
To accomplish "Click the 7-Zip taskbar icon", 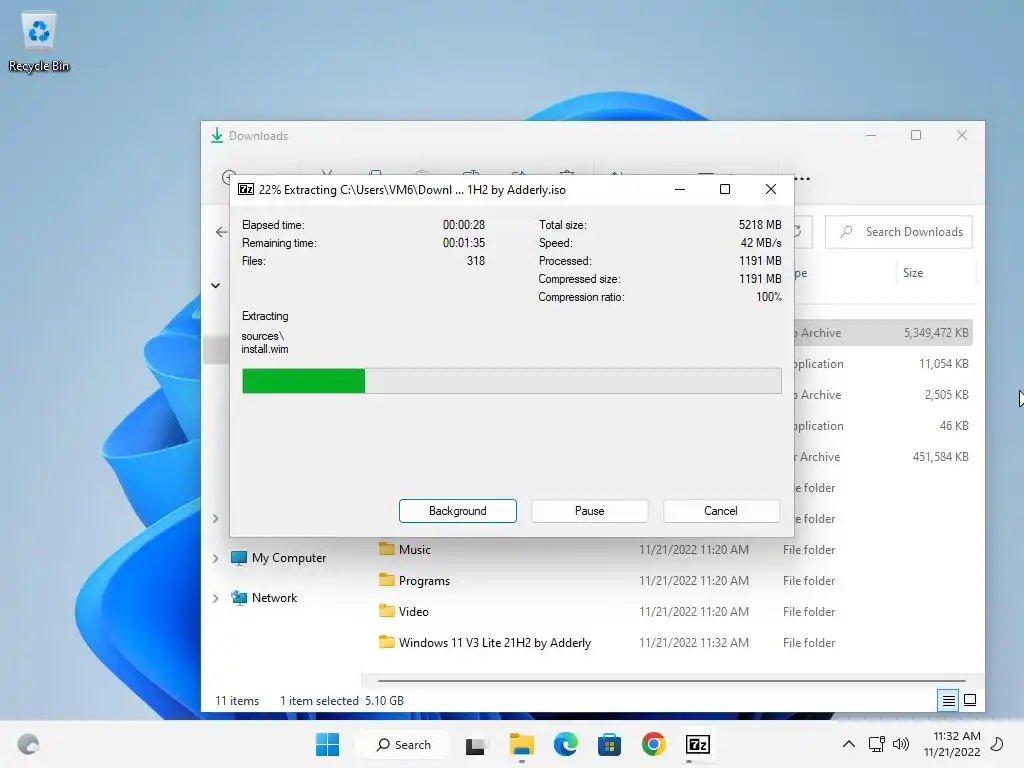I will (x=697, y=744).
